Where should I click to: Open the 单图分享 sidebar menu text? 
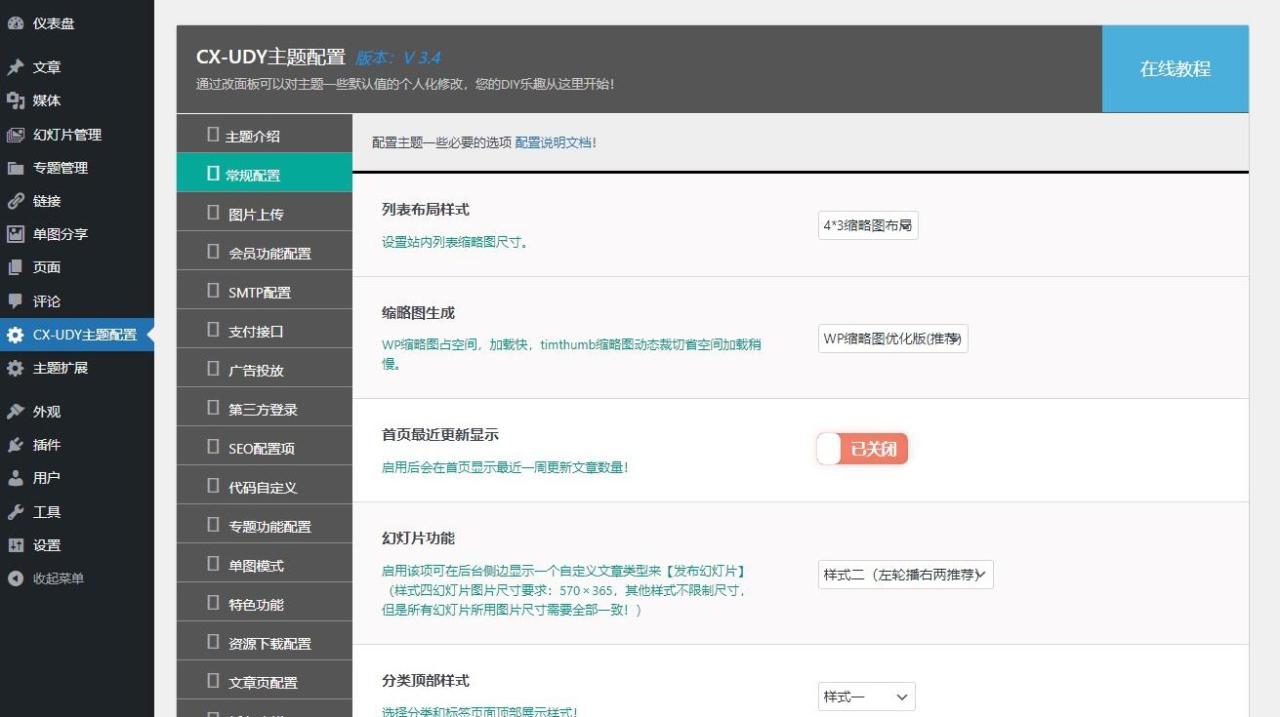coord(60,234)
